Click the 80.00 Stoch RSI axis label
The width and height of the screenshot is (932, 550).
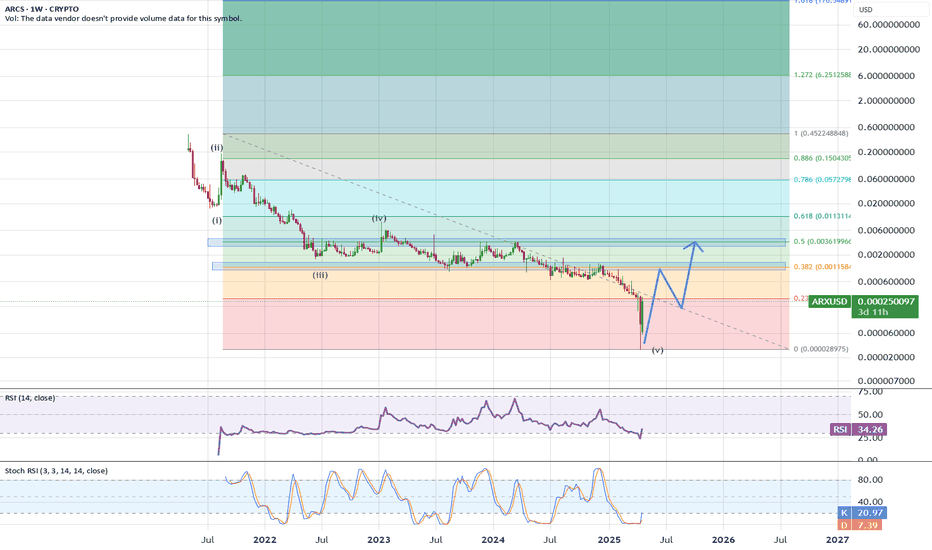pyautogui.click(x=870, y=480)
